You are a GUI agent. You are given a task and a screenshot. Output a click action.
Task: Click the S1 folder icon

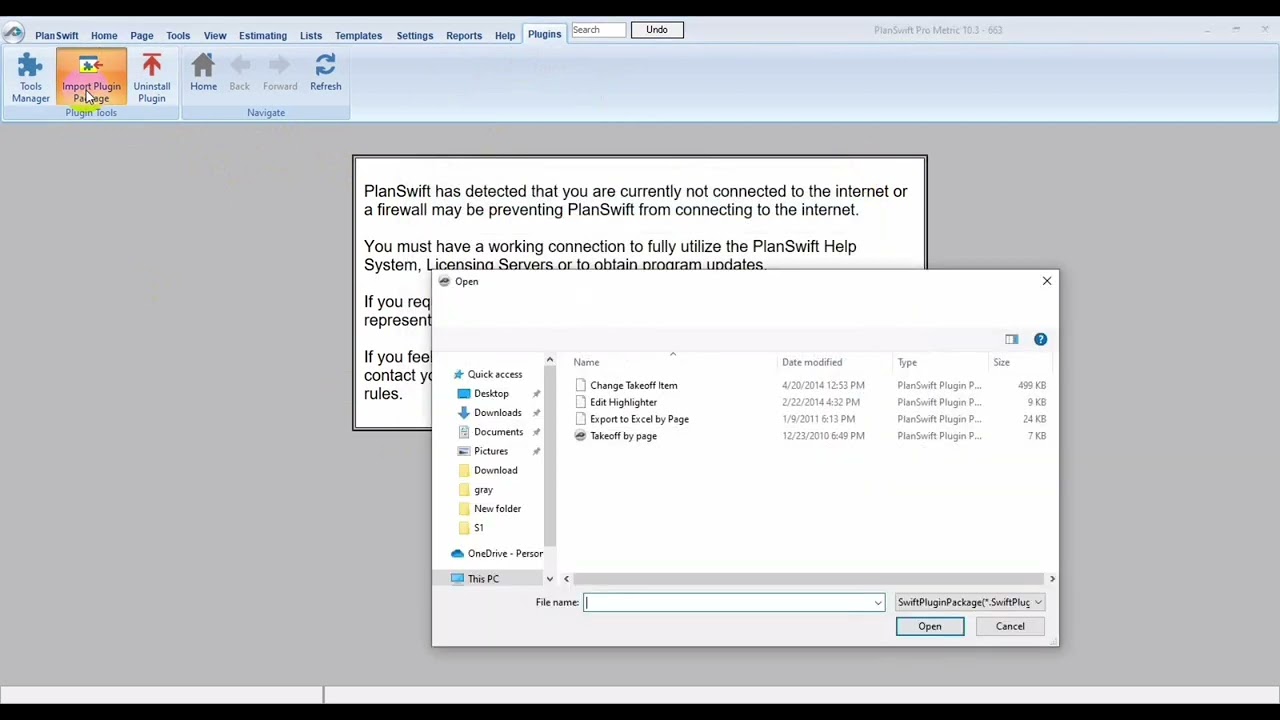(464, 528)
